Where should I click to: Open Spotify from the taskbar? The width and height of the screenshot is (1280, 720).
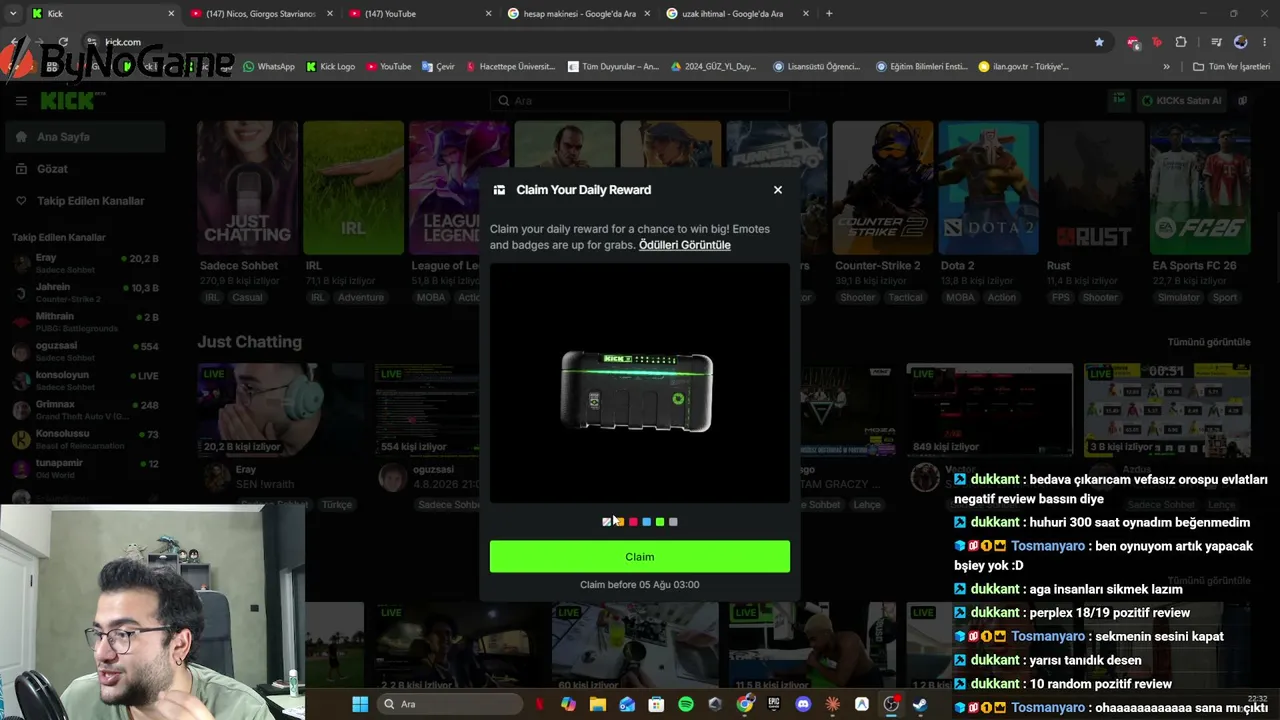click(686, 704)
